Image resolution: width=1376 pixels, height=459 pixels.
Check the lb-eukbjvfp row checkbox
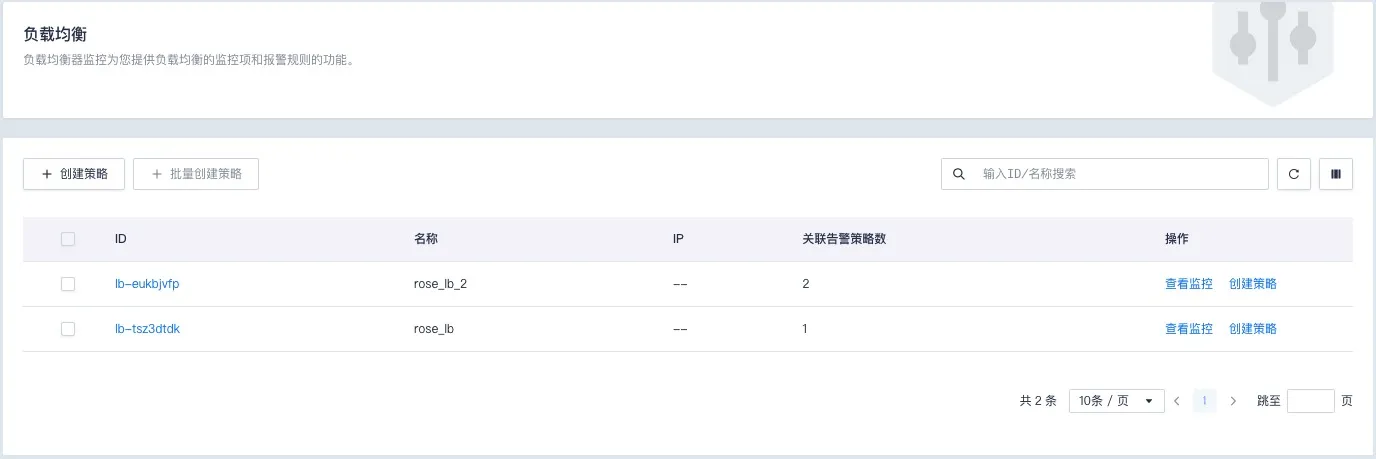tap(68, 284)
